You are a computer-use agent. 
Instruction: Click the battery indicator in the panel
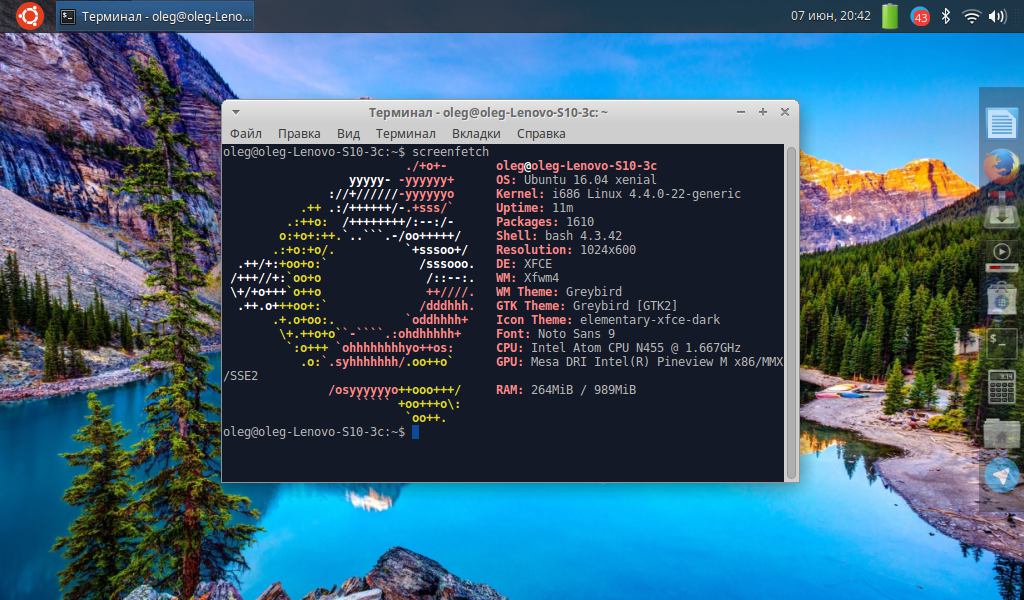890,16
